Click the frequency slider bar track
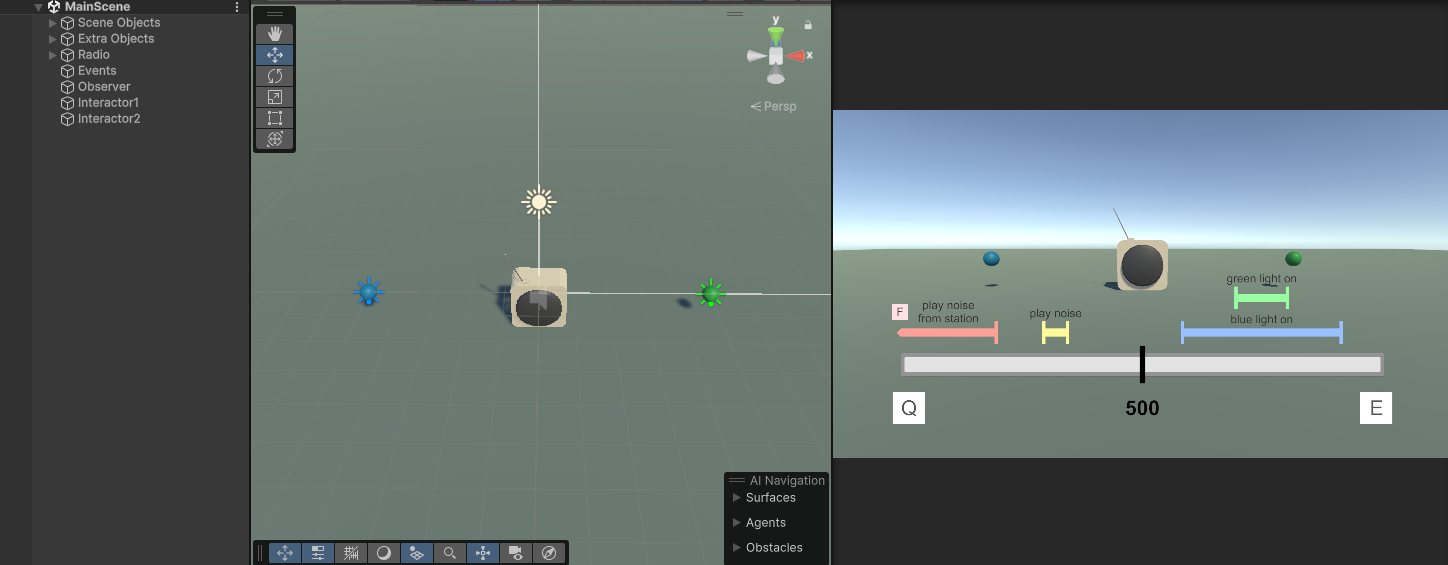The width and height of the screenshot is (1448, 565). [x=1142, y=365]
